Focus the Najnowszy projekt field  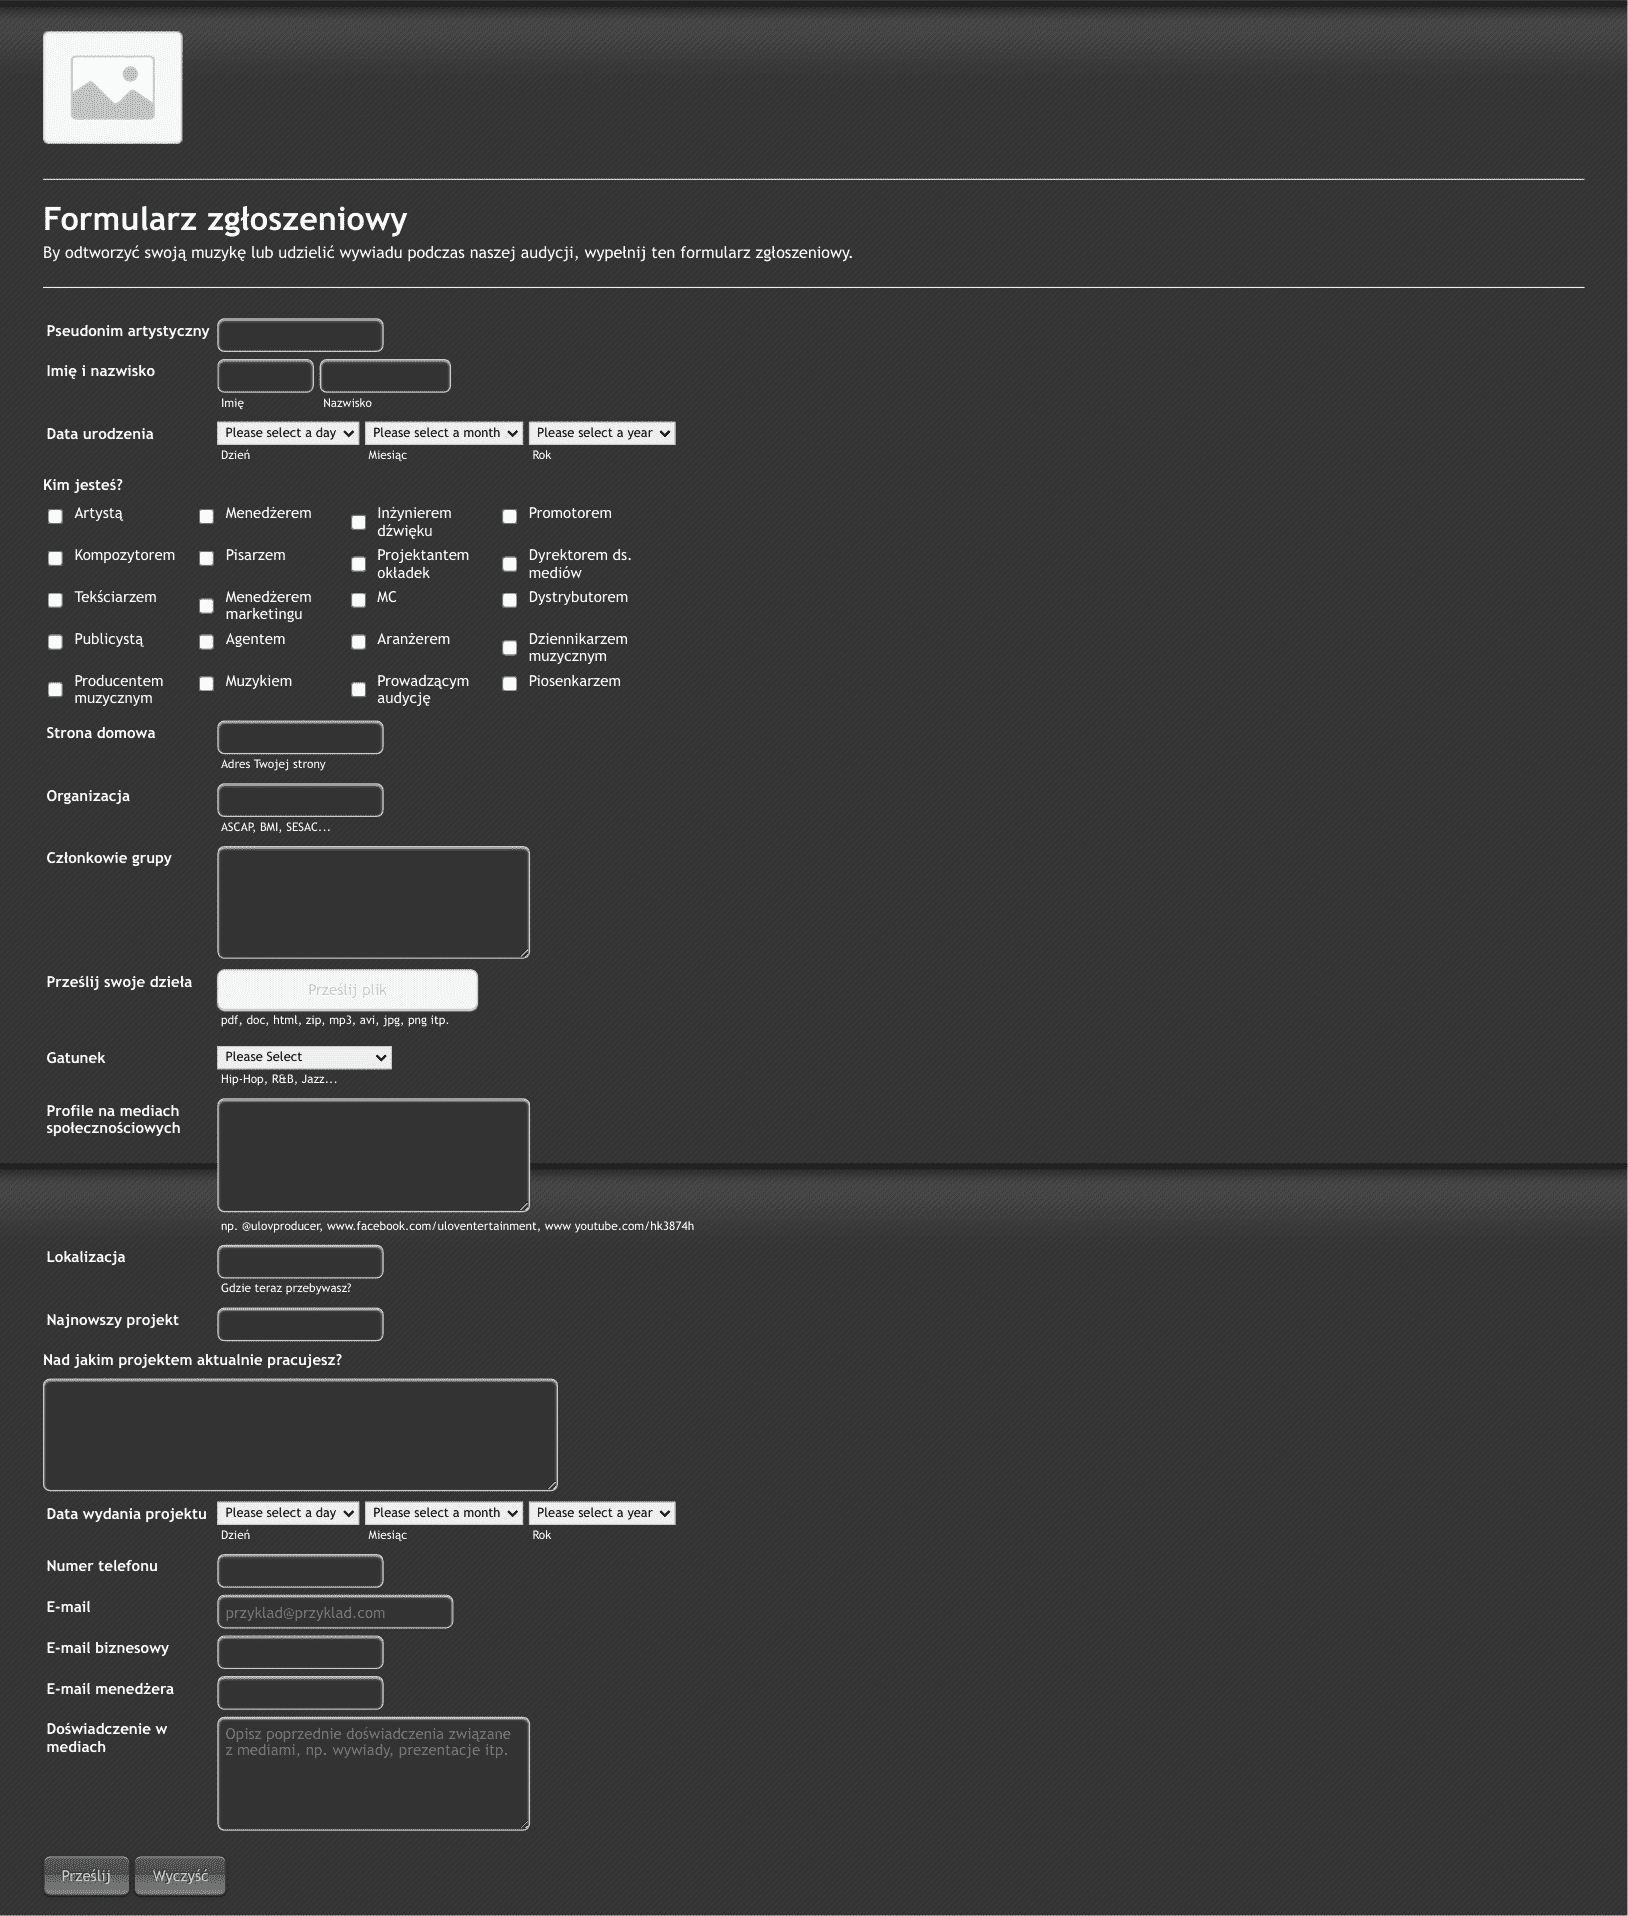300,1324
